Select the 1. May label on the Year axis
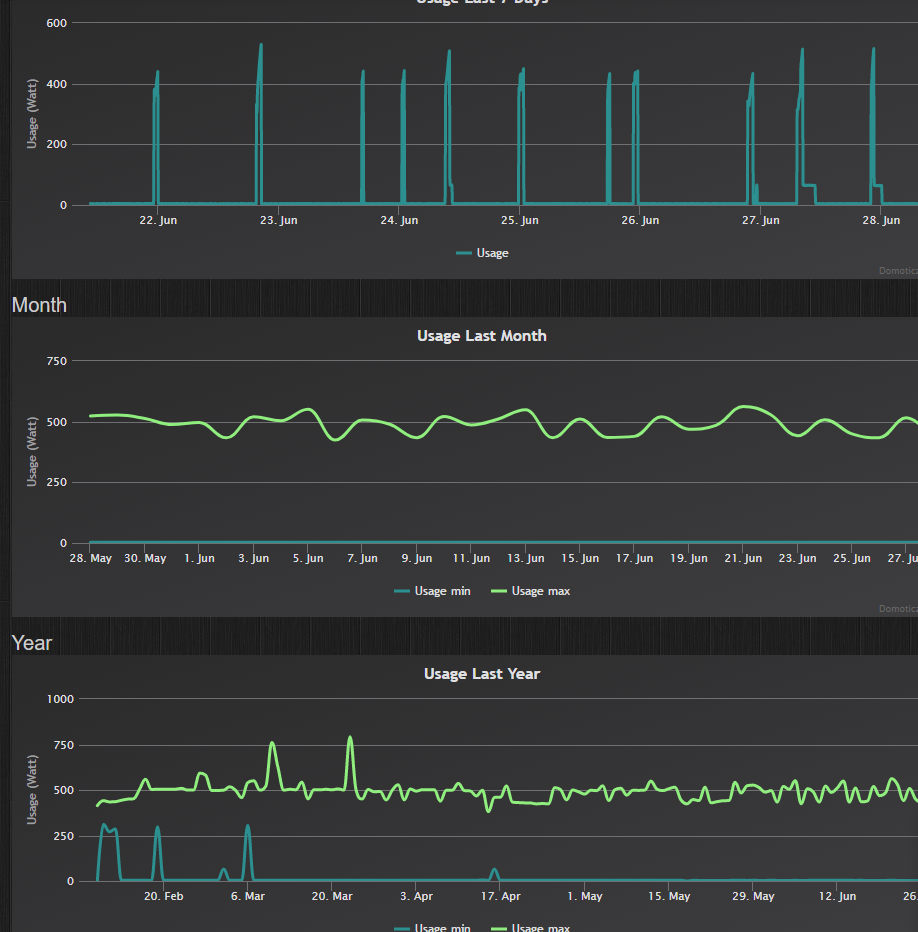 click(584, 896)
